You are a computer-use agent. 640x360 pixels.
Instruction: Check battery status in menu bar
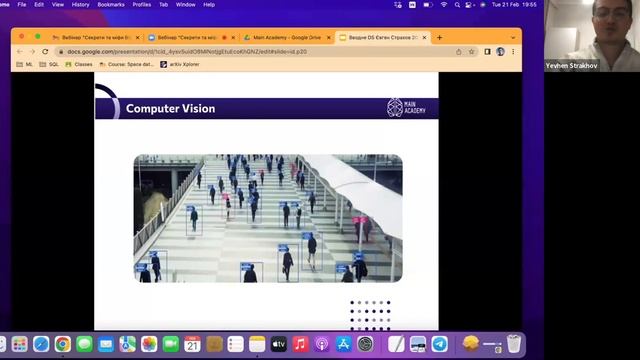coord(428,5)
